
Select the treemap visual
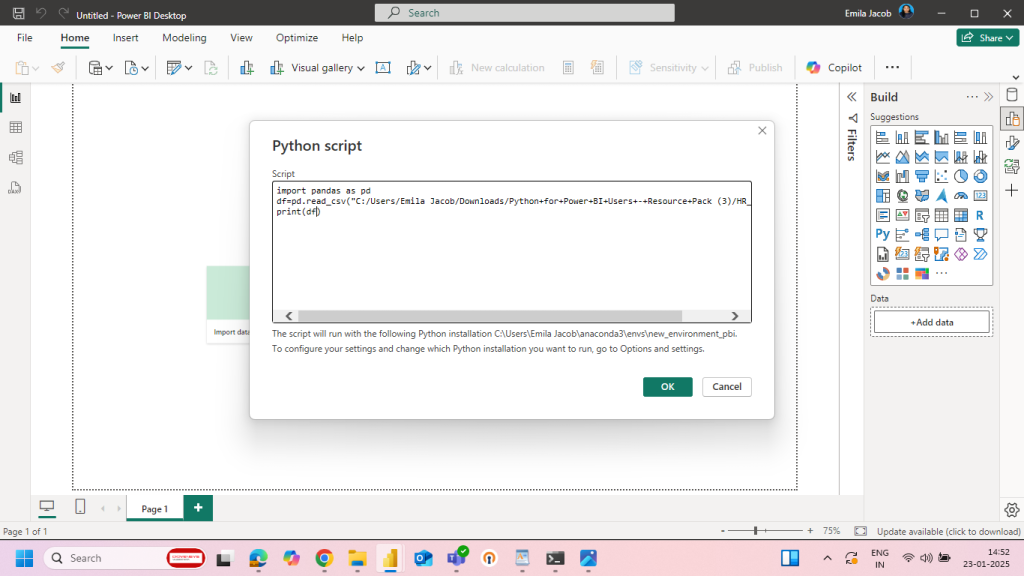882,196
